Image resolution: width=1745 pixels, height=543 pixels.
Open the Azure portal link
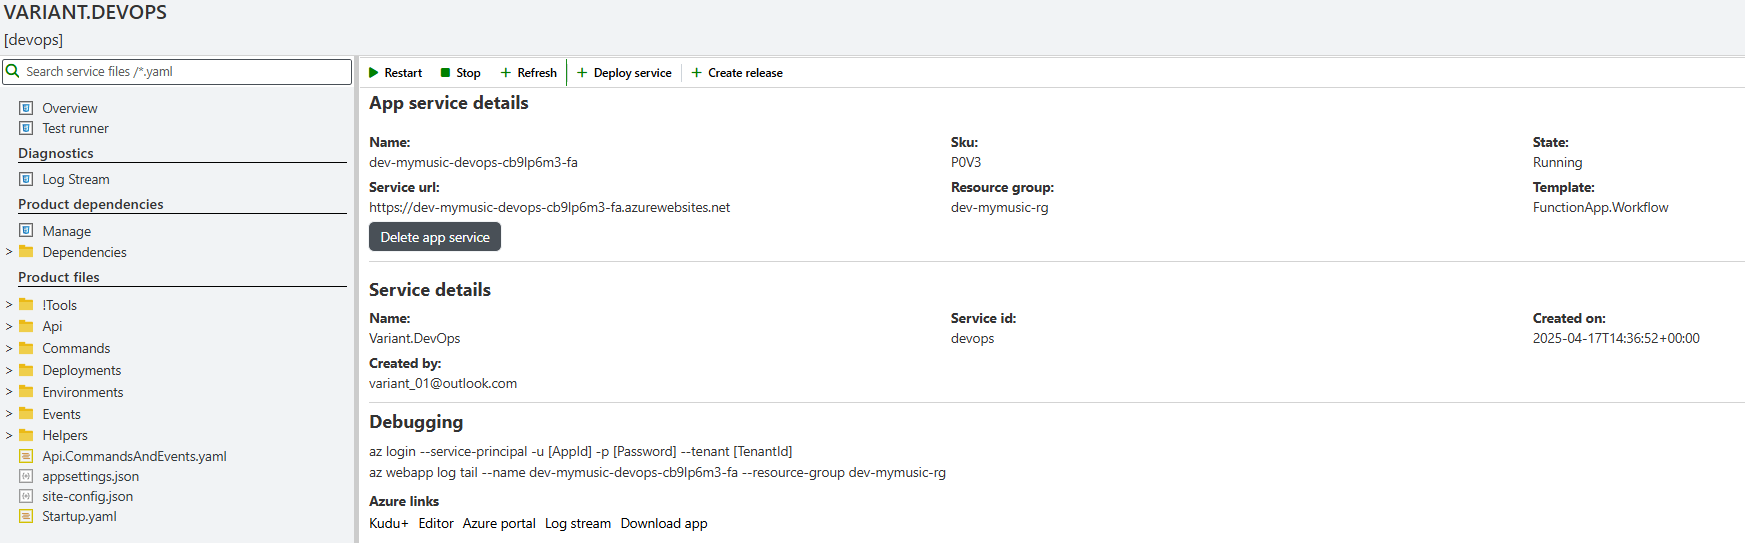pyautogui.click(x=498, y=523)
